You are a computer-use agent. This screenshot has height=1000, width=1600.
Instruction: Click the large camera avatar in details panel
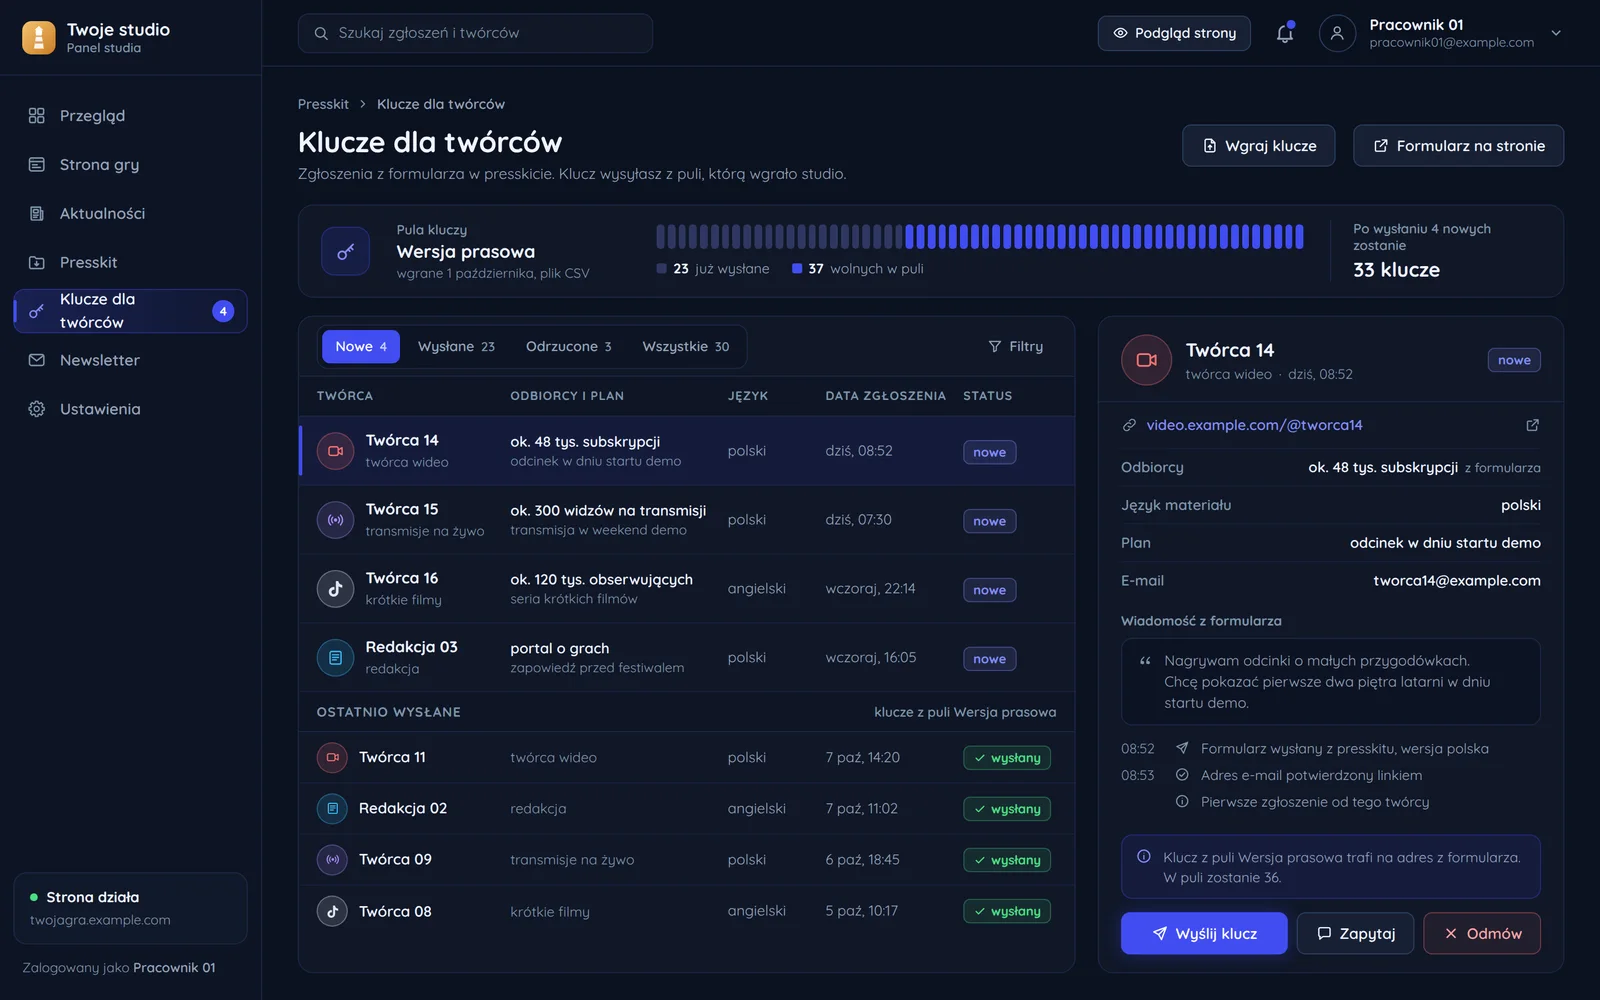pos(1146,360)
